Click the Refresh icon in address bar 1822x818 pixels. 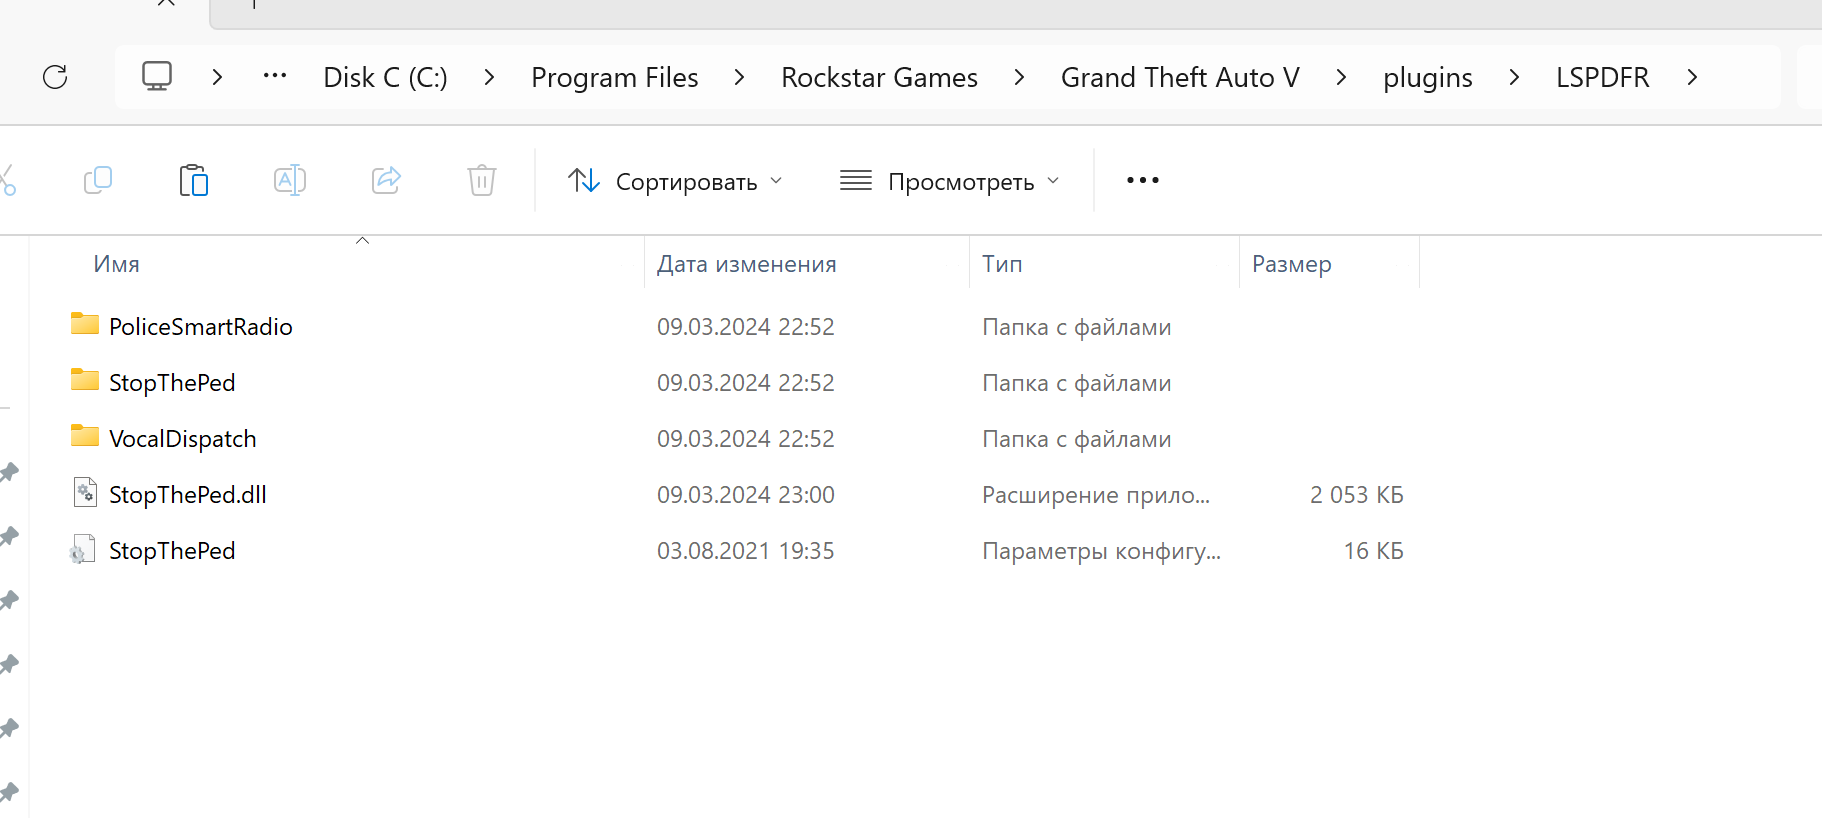coord(55,77)
